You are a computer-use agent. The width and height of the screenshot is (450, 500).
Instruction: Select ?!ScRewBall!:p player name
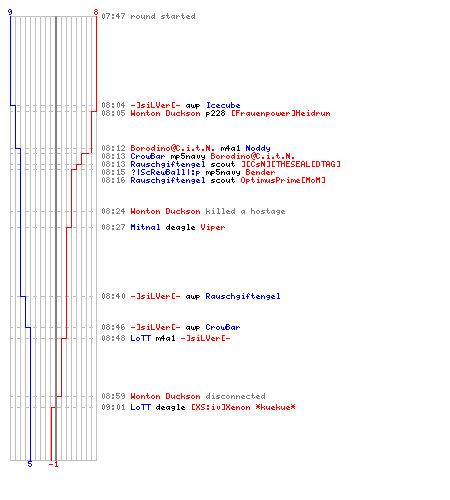[165, 172]
